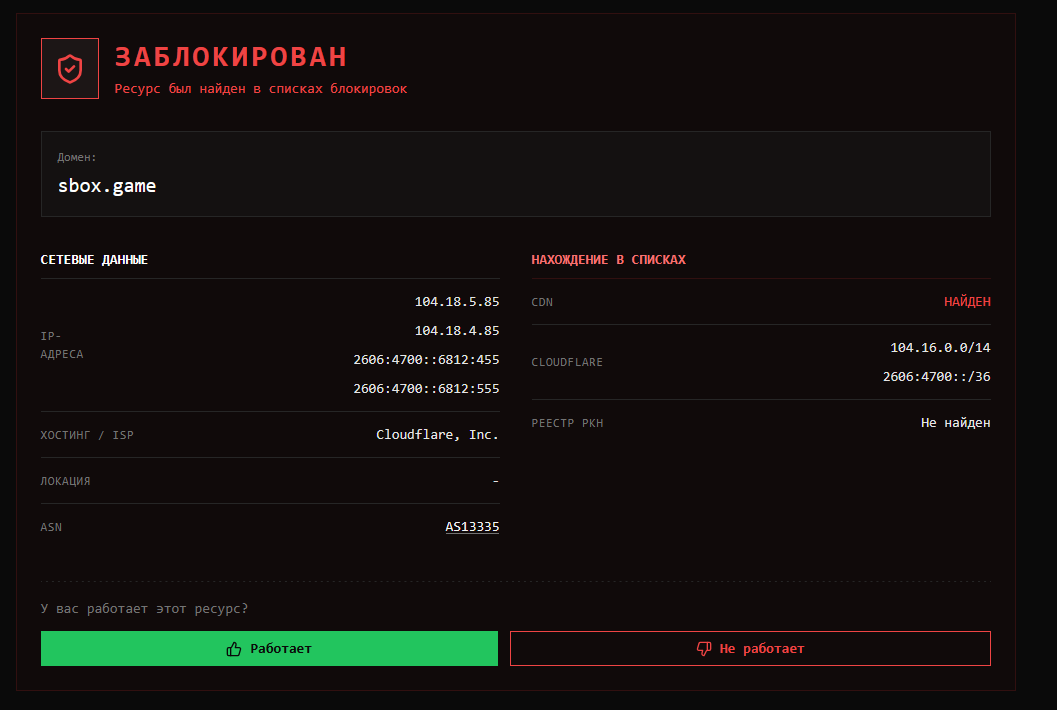This screenshot has height=710, width=1057.
Task: Select IPv6 address 2606:4700::6812:455
Action: point(426,359)
